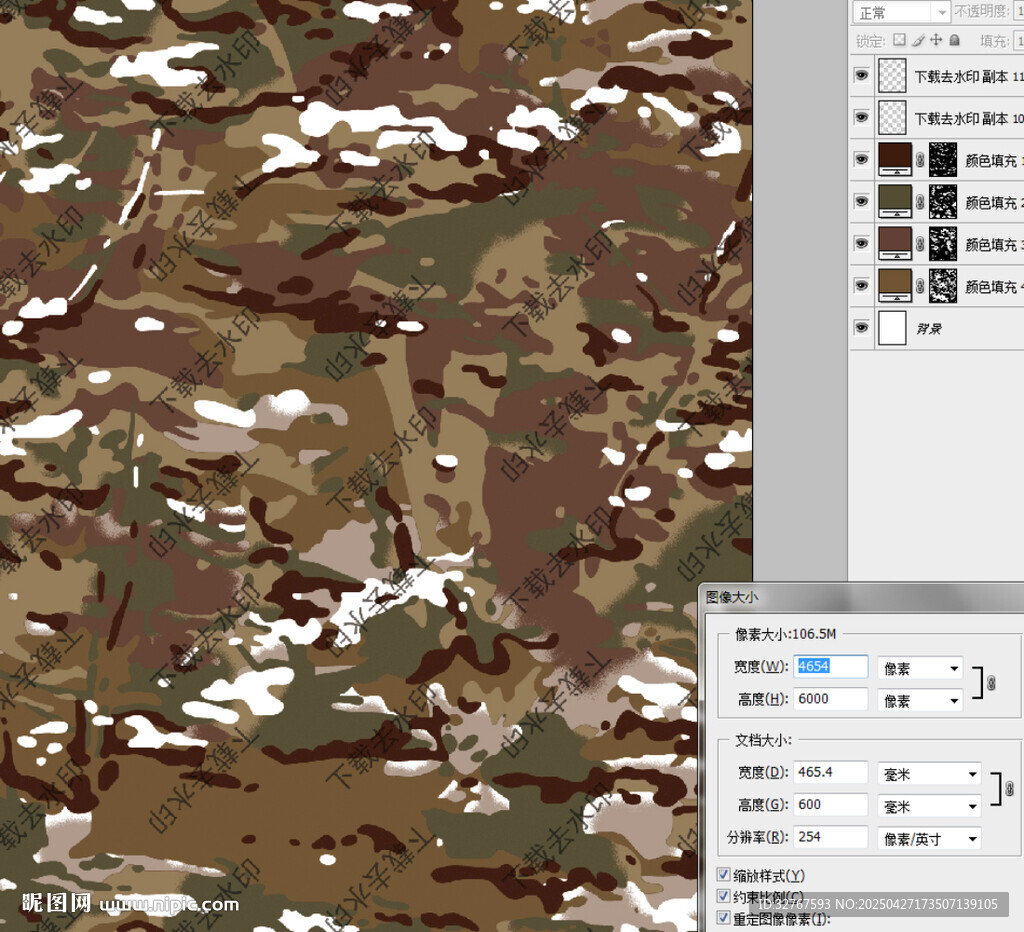The width and height of the screenshot is (1024, 932).
Task: Click the 分辨率 resolution field showing 254
Action: pos(830,837)
